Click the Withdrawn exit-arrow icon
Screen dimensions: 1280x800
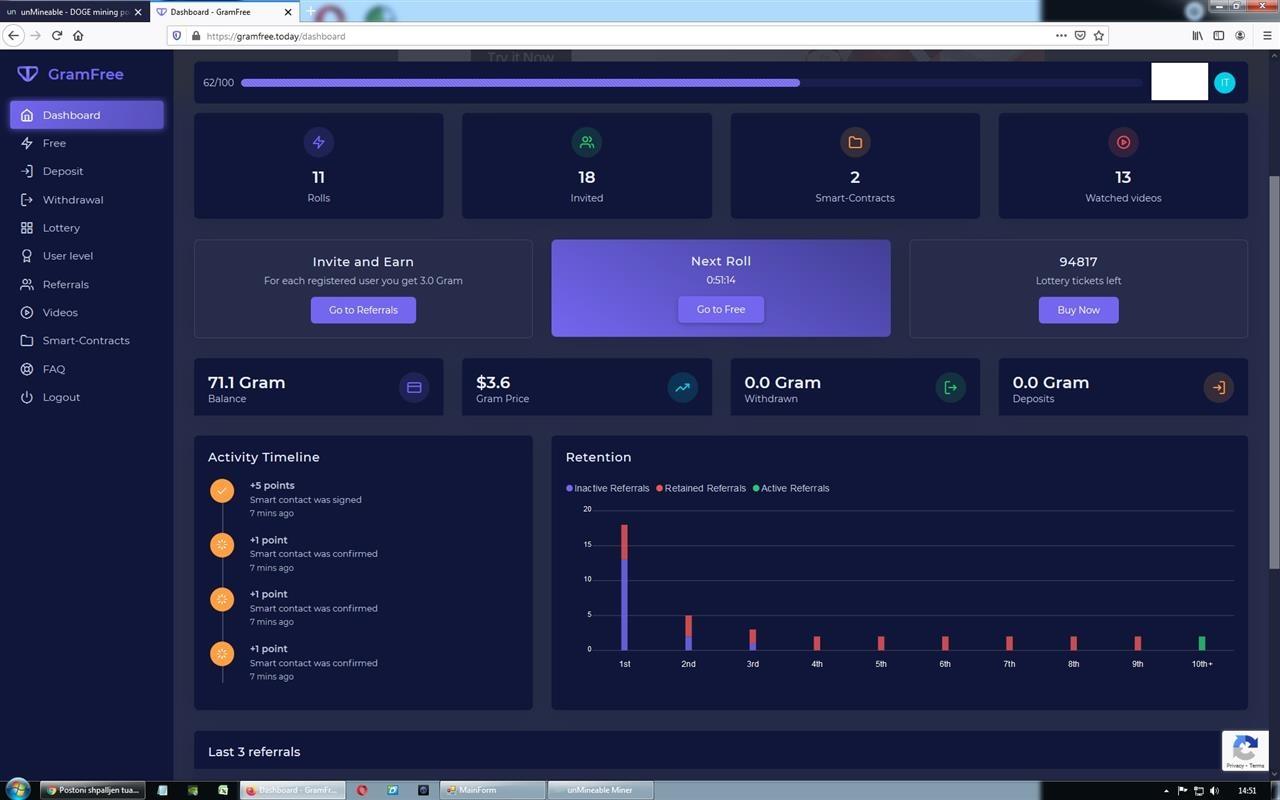coord(950,387)
